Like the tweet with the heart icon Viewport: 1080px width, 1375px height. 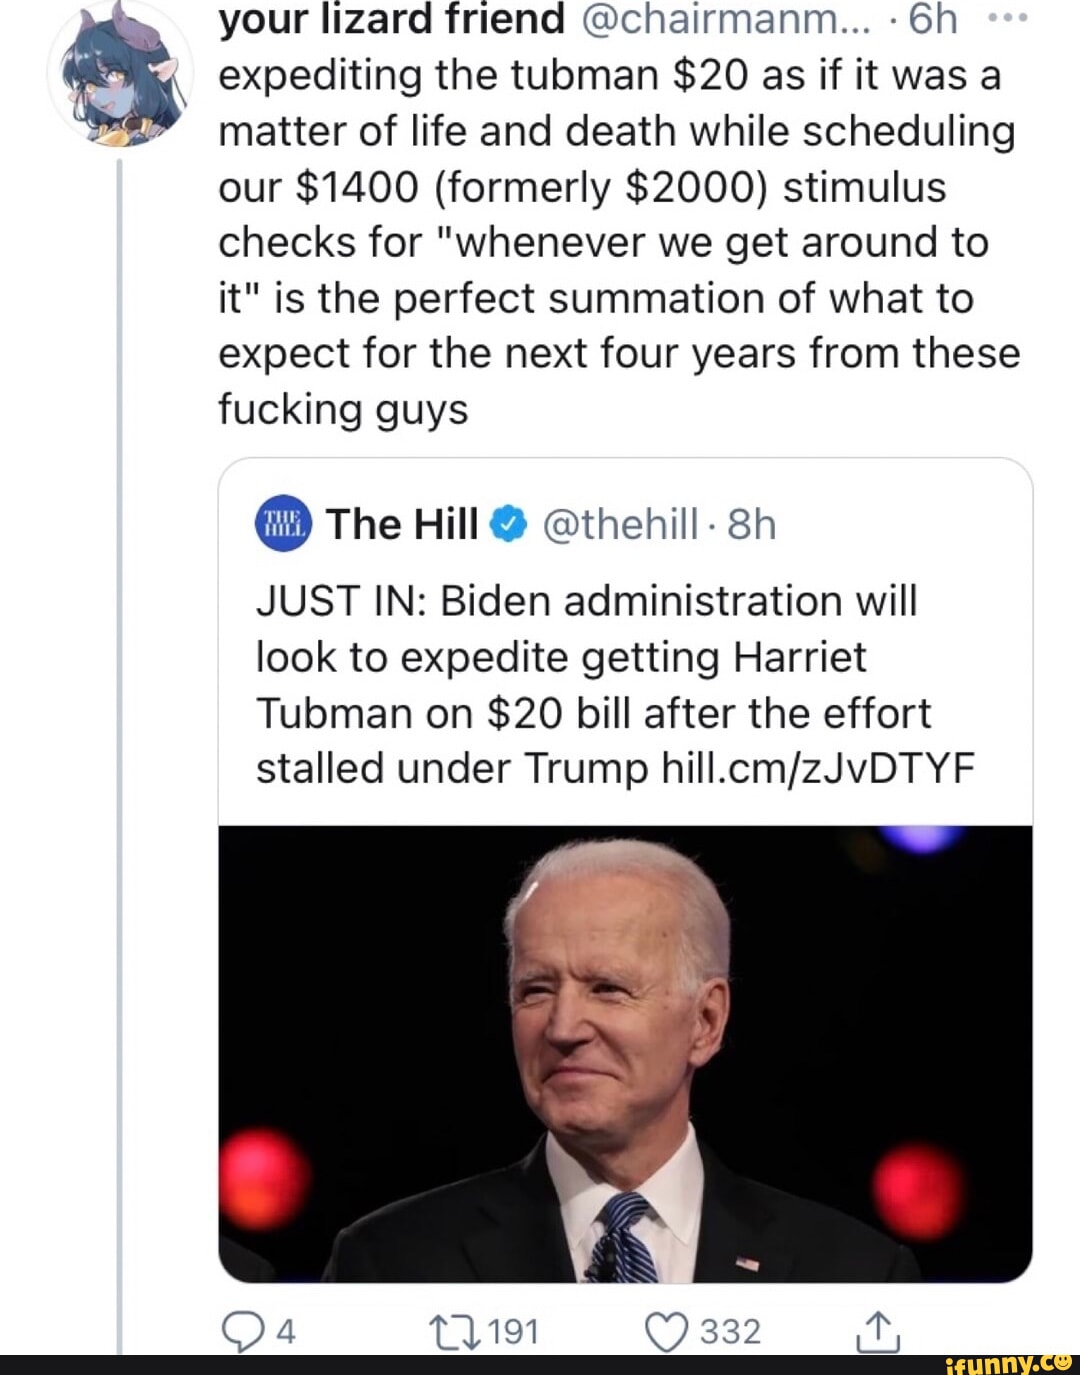click(666, 1331)
